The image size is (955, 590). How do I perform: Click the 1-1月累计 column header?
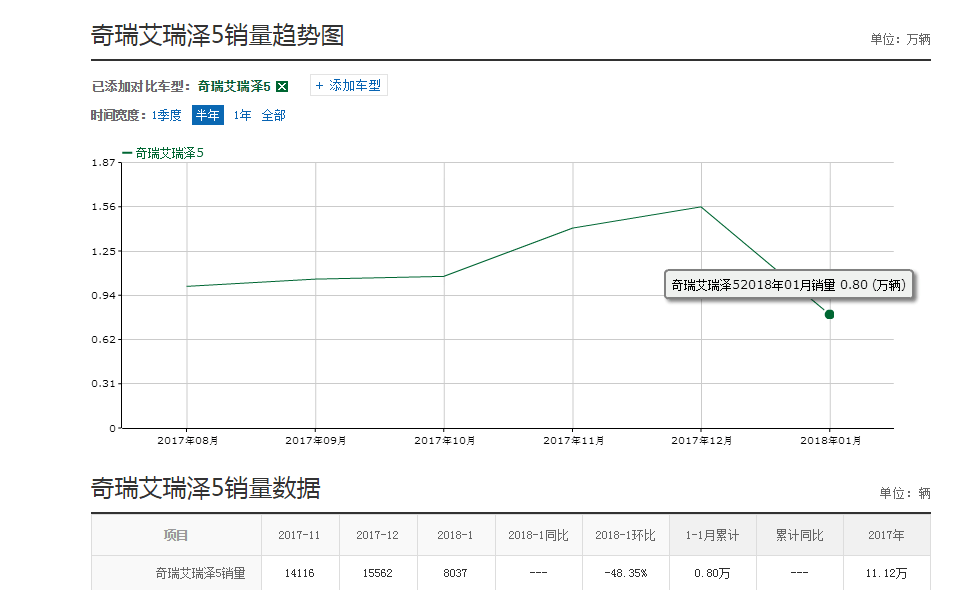pos(713,535)
